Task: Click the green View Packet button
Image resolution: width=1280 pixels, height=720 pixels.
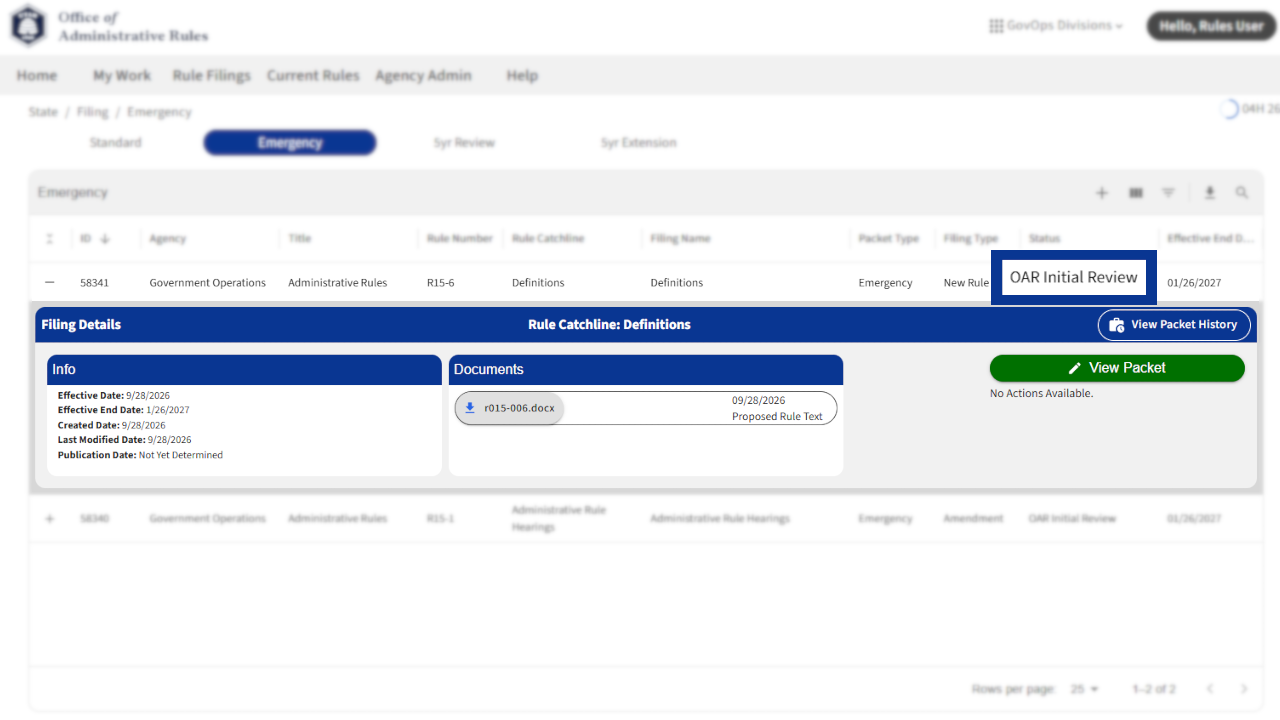Action: pyautogui.click(x=1117, y=368)
